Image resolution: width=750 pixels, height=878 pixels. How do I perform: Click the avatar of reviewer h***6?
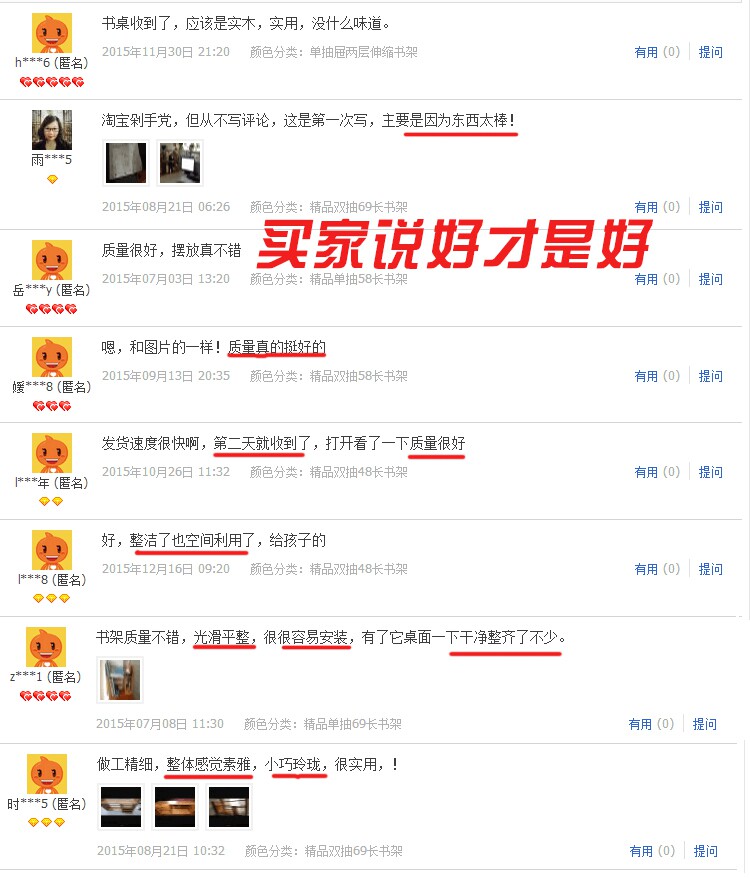(52, 33)
